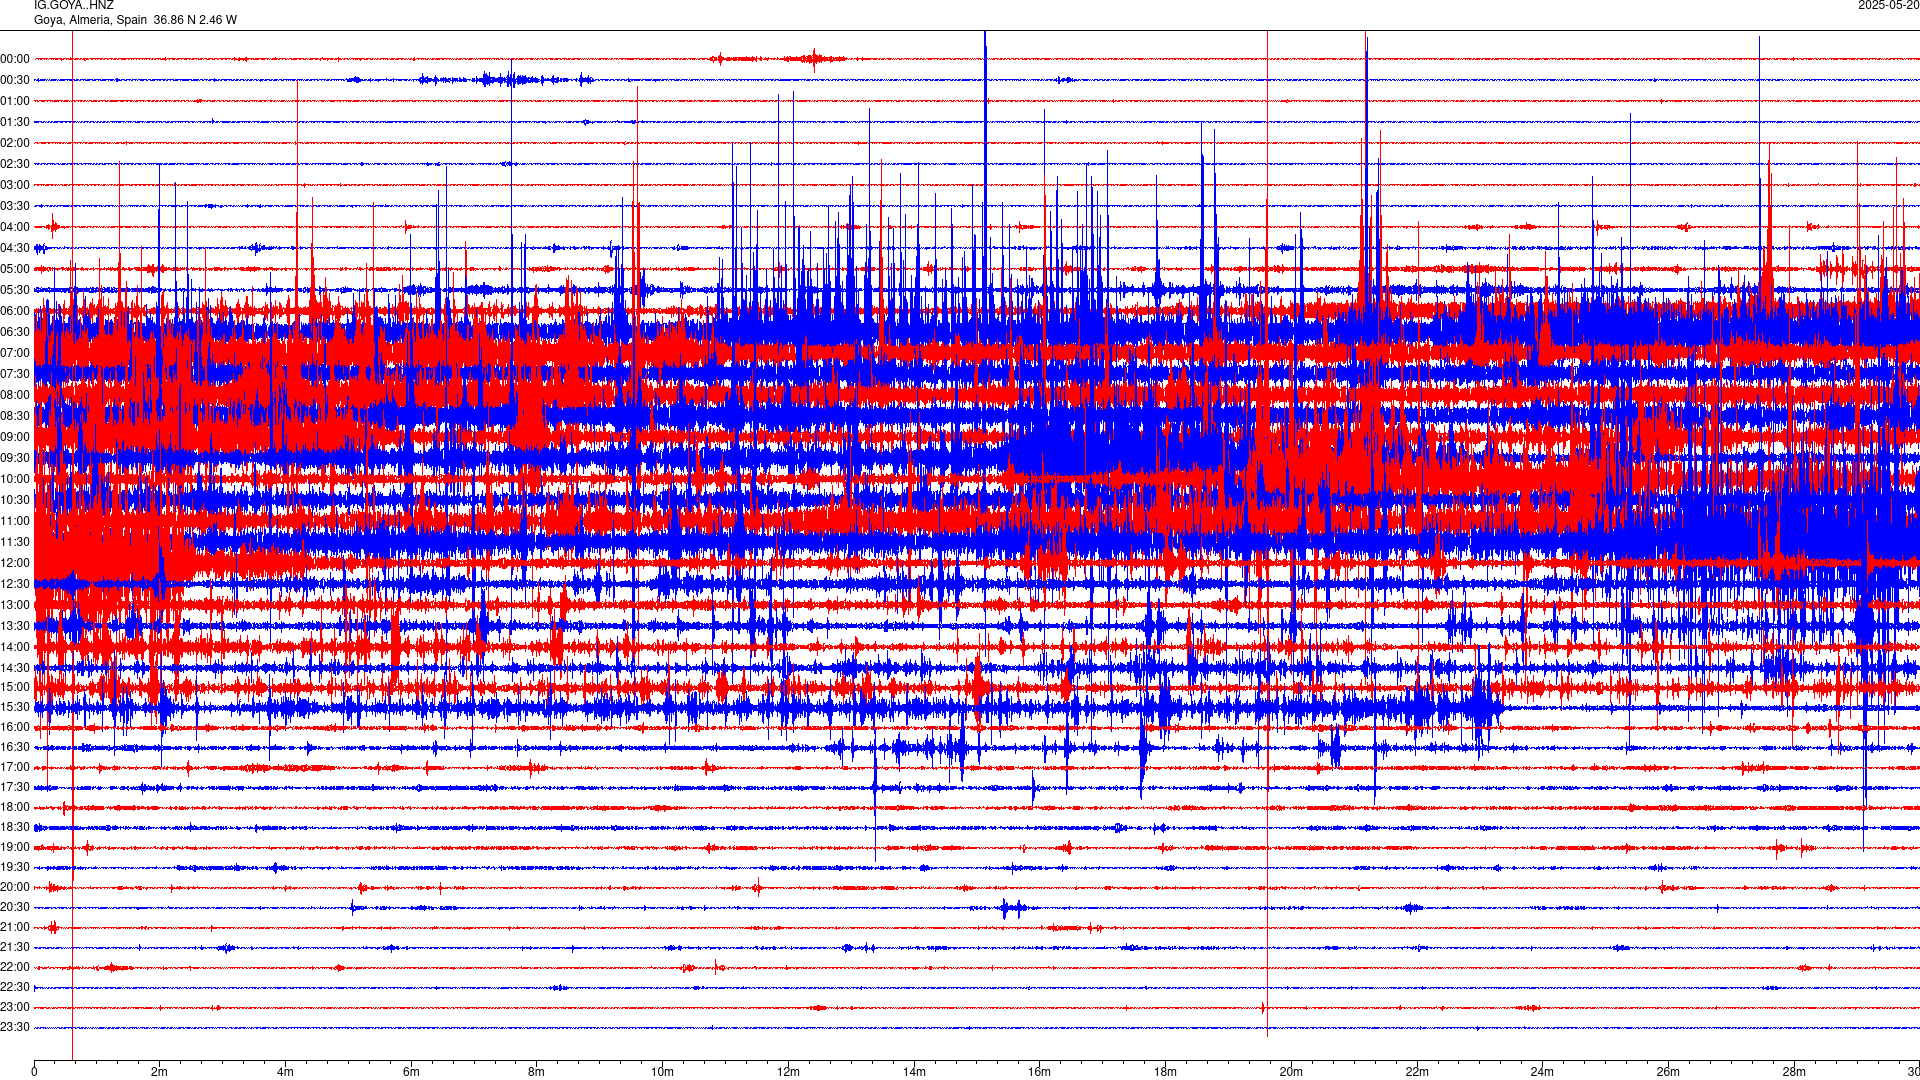
Task: Select the 21:30 time row label
Action: tap(15, 947)
